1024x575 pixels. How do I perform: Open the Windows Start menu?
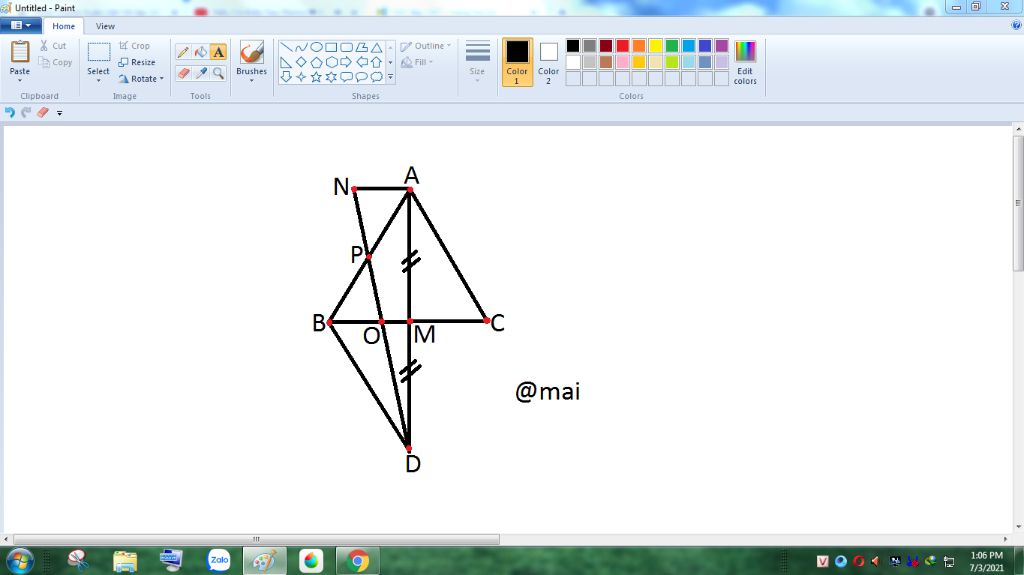pos(19,561)
